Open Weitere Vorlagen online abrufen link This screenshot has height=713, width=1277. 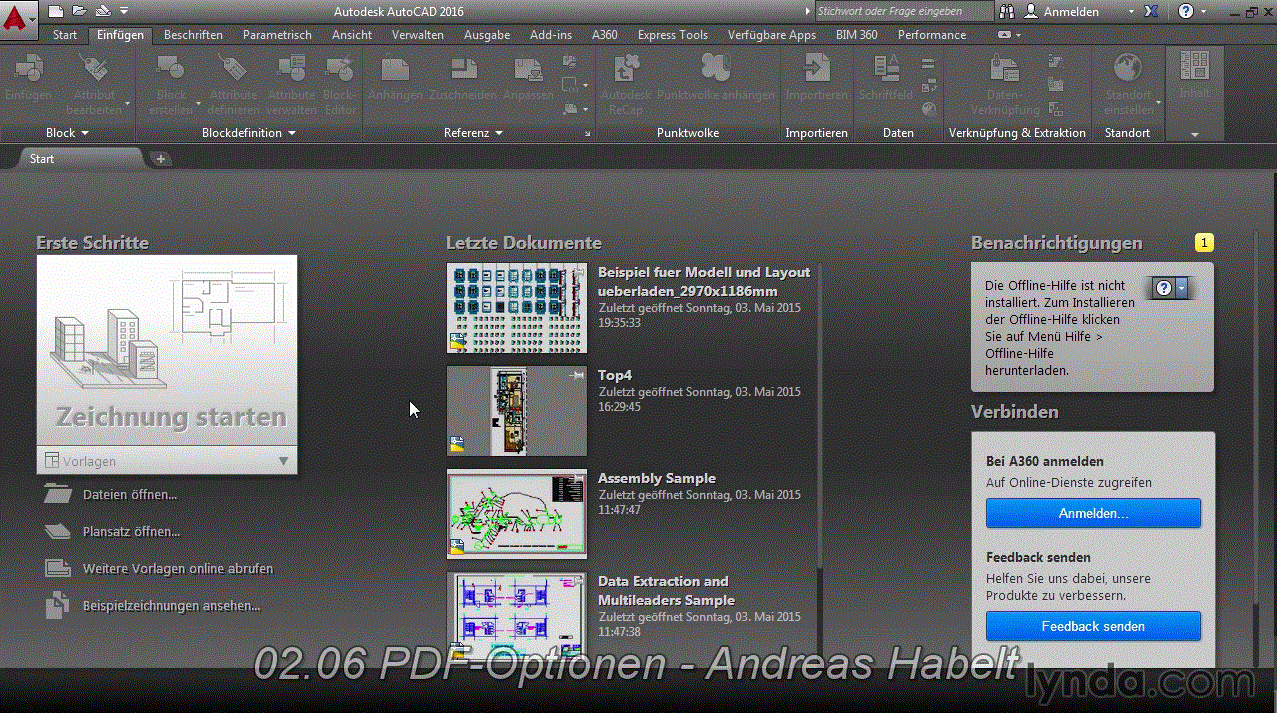click(178, 569)
